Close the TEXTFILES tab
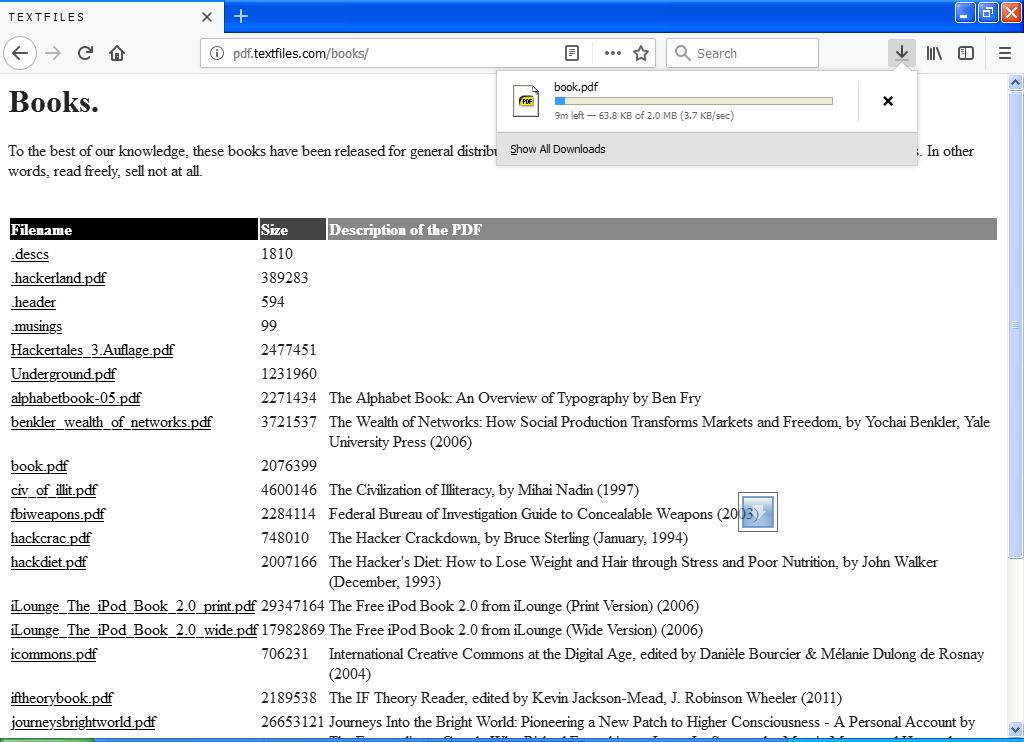This screenshot has height=742, width=1024. pyautogui.click(x=207, y=17)
